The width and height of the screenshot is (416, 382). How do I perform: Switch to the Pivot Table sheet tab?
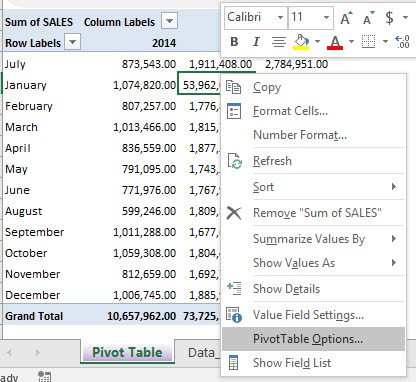127,353
